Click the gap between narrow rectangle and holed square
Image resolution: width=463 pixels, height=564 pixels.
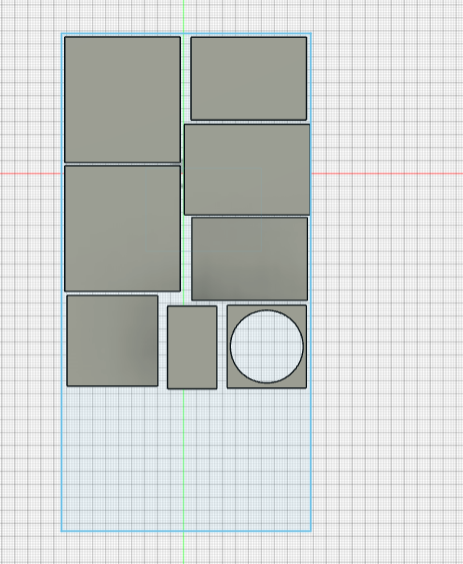click(x=222, y=347)
